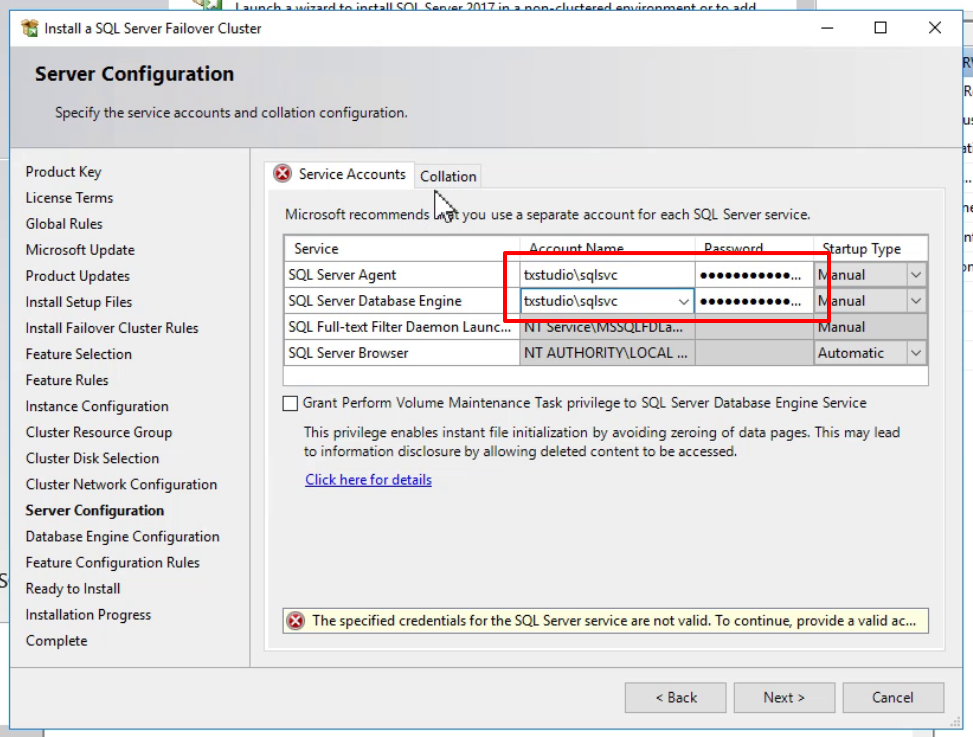Open the Service Accounts tab
Screen dimensions: 973x737
click(x=340, y=174)
